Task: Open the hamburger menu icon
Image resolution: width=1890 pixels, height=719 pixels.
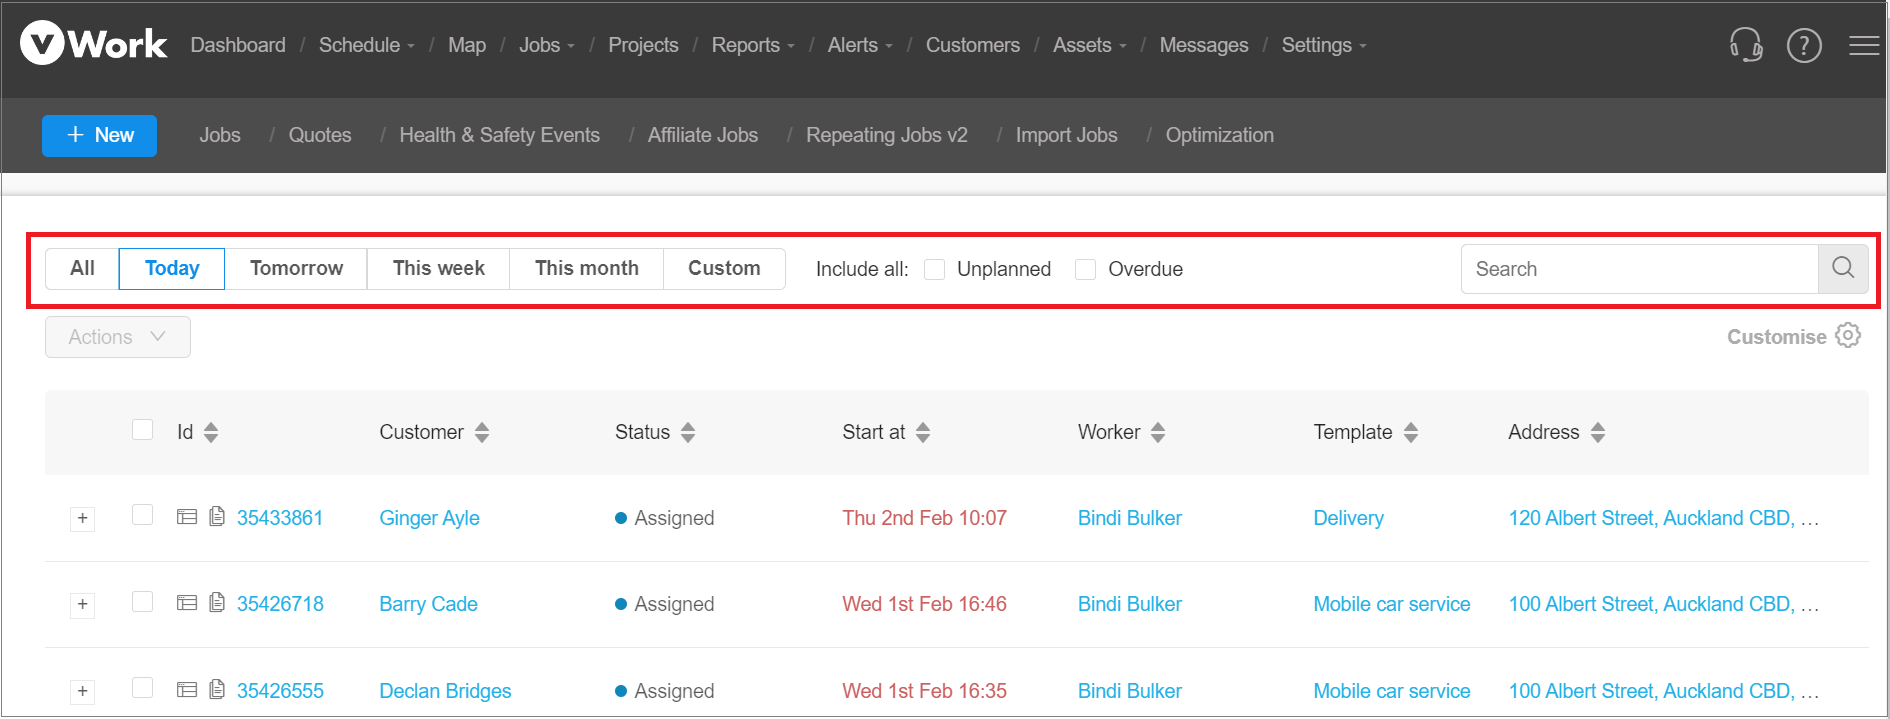Action: (1864, 45)
